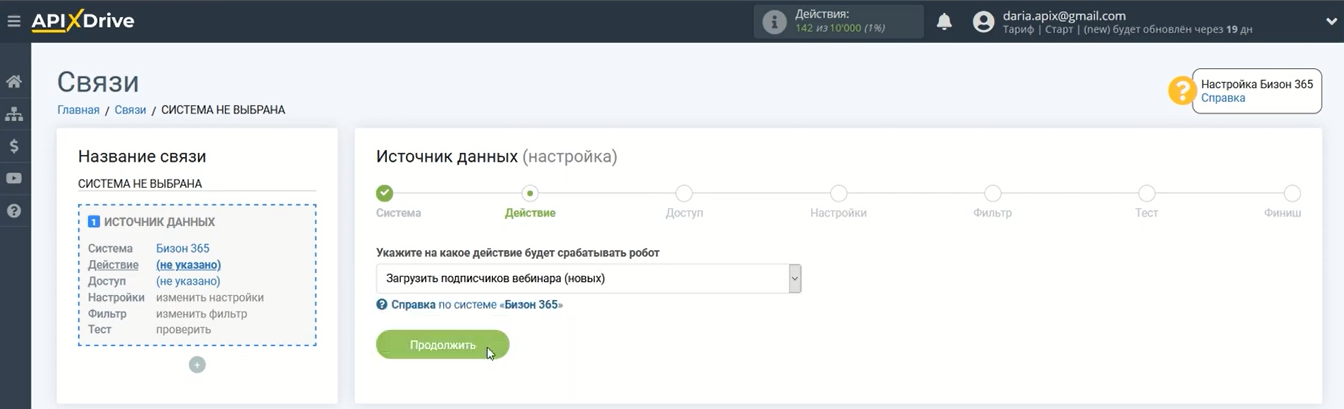Open notifications bell
The width and height of the screenshot is (1344, 409).
click(x=944, y=22)
